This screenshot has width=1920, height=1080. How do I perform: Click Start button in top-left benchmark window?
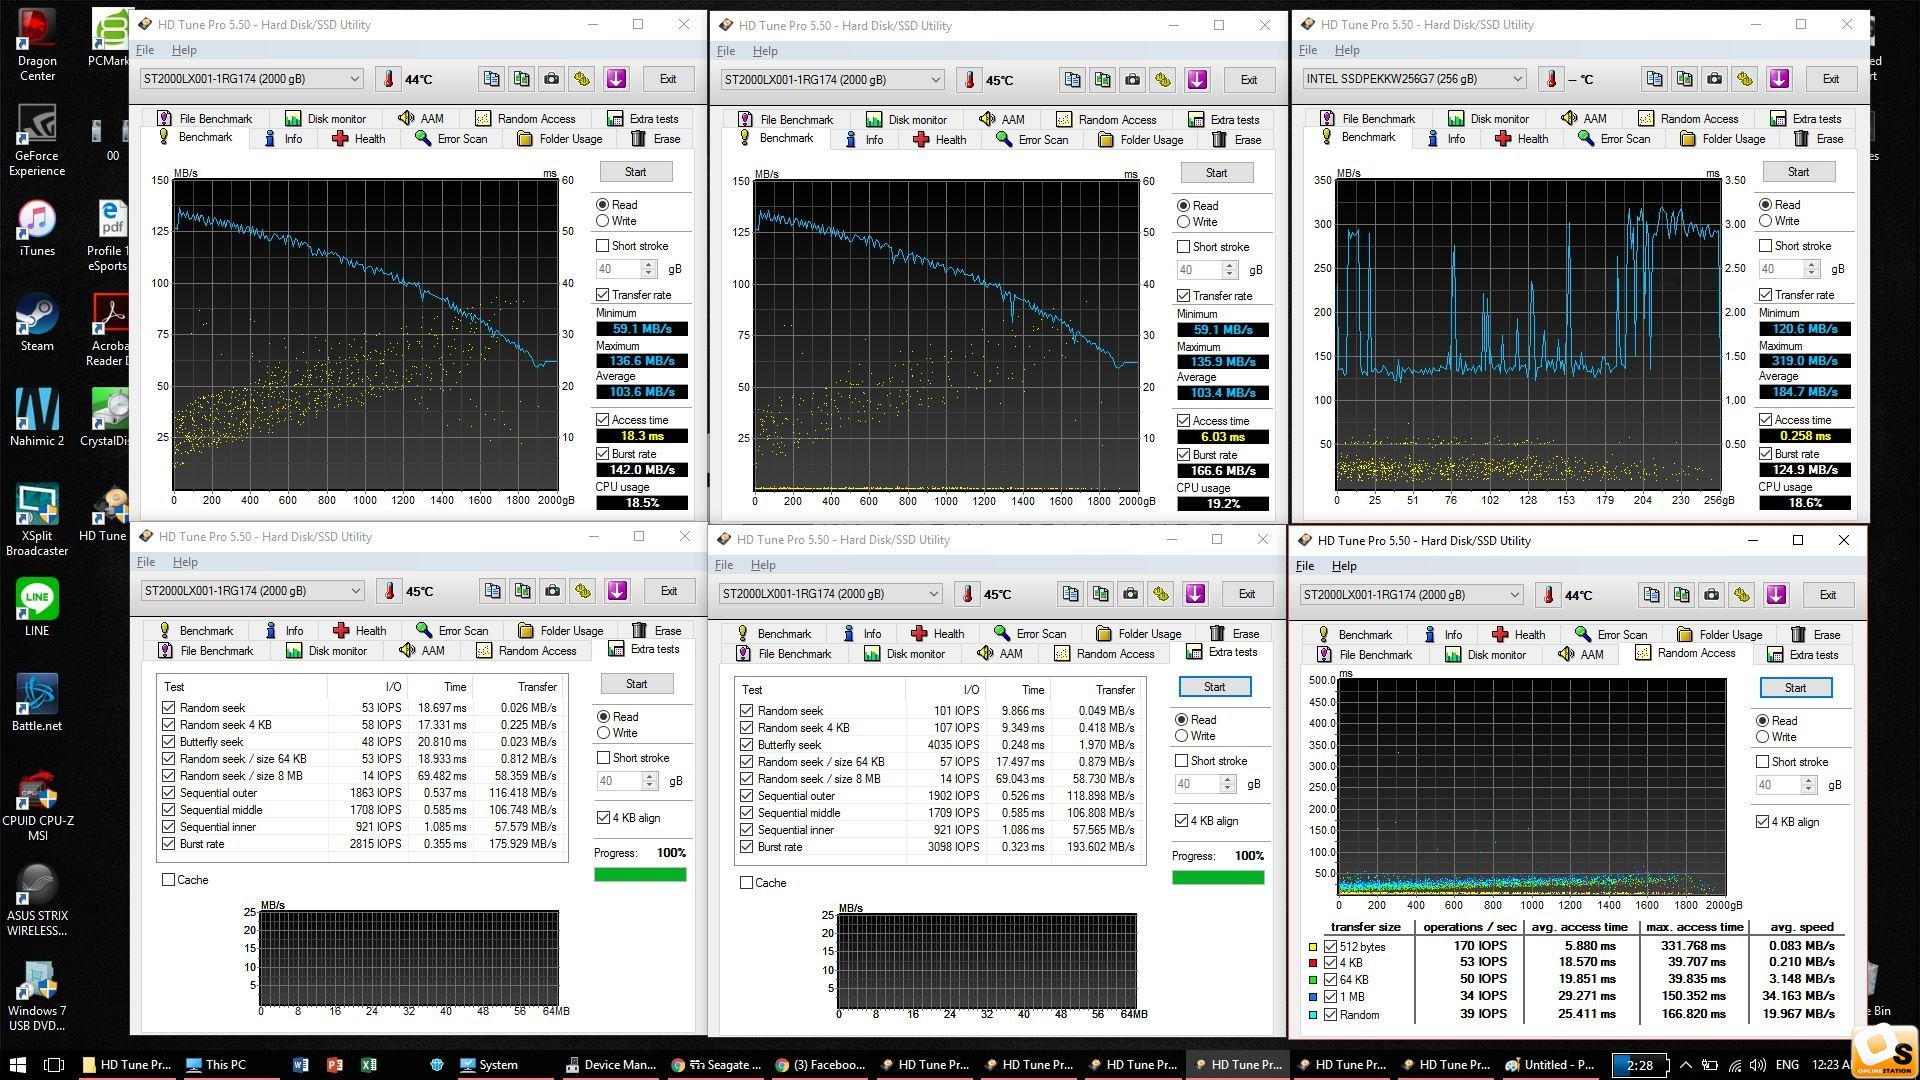[636, 172]
